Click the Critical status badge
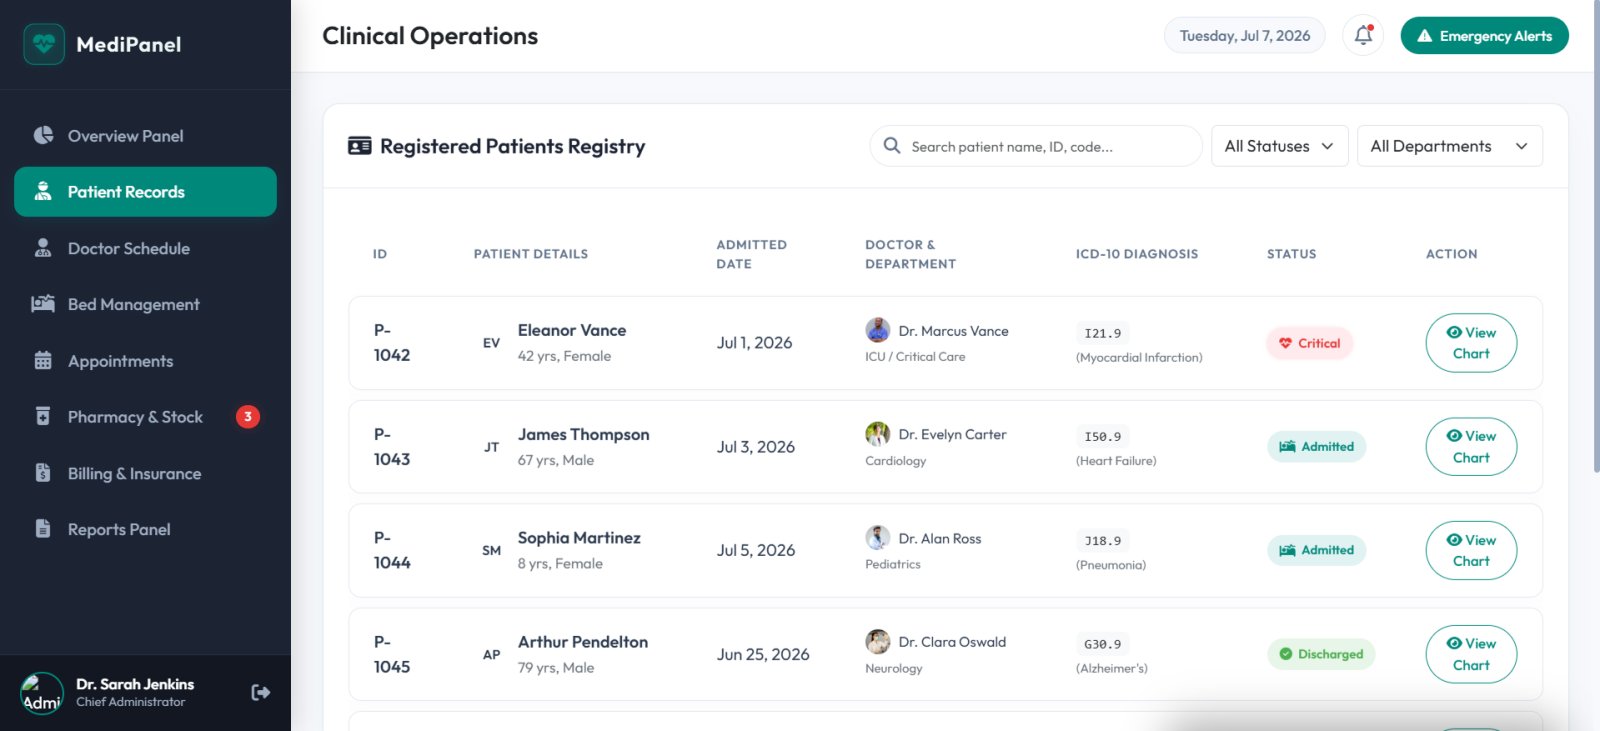Image resolution: width=1600 pixels, height=731 pixels. coord(1309,343)
